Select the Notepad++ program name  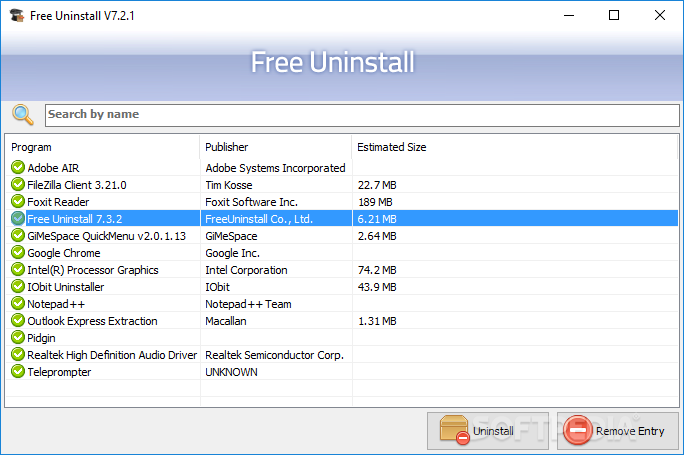(x=56, y=304)
